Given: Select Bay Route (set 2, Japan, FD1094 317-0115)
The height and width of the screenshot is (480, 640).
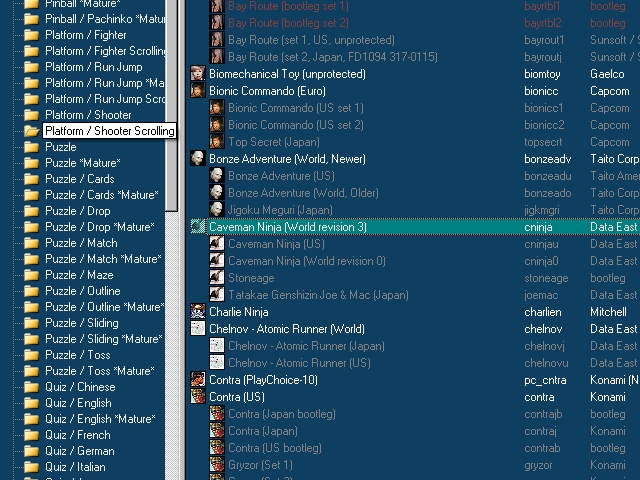Looking at the screenshot, I should [333, 57].
